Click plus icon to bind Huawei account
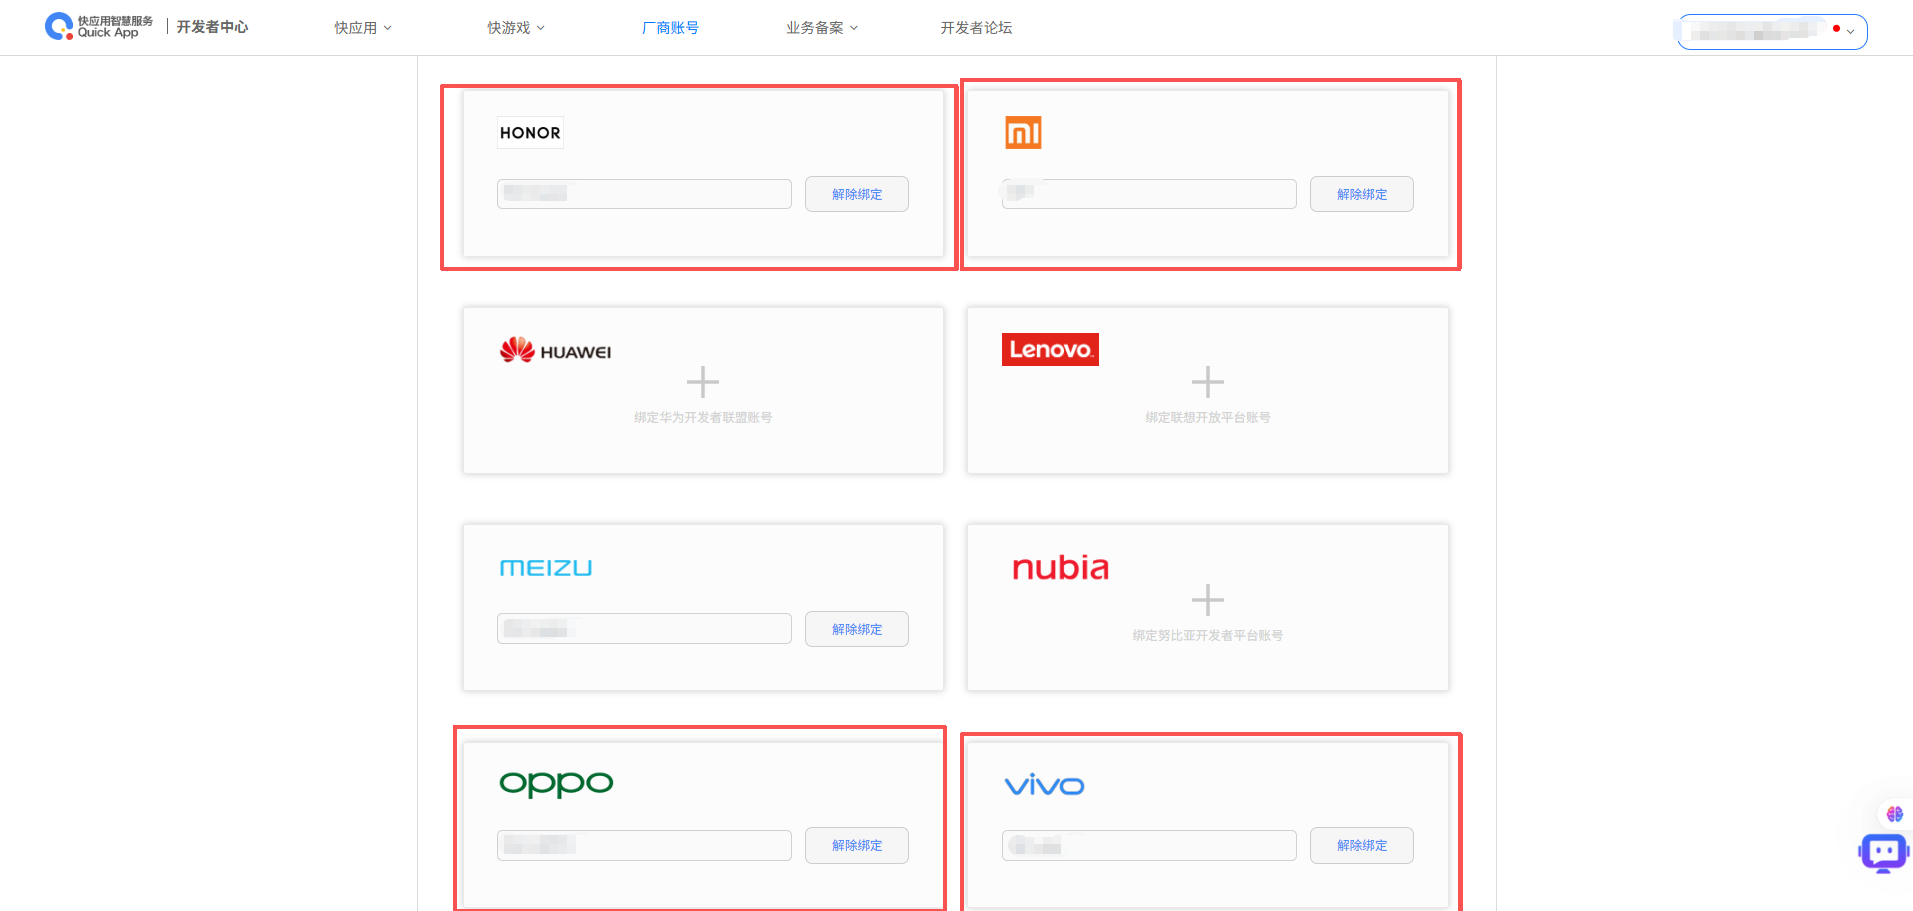Image resolution: width=1913 pixels, height=911 pixels. coord(703,382)
